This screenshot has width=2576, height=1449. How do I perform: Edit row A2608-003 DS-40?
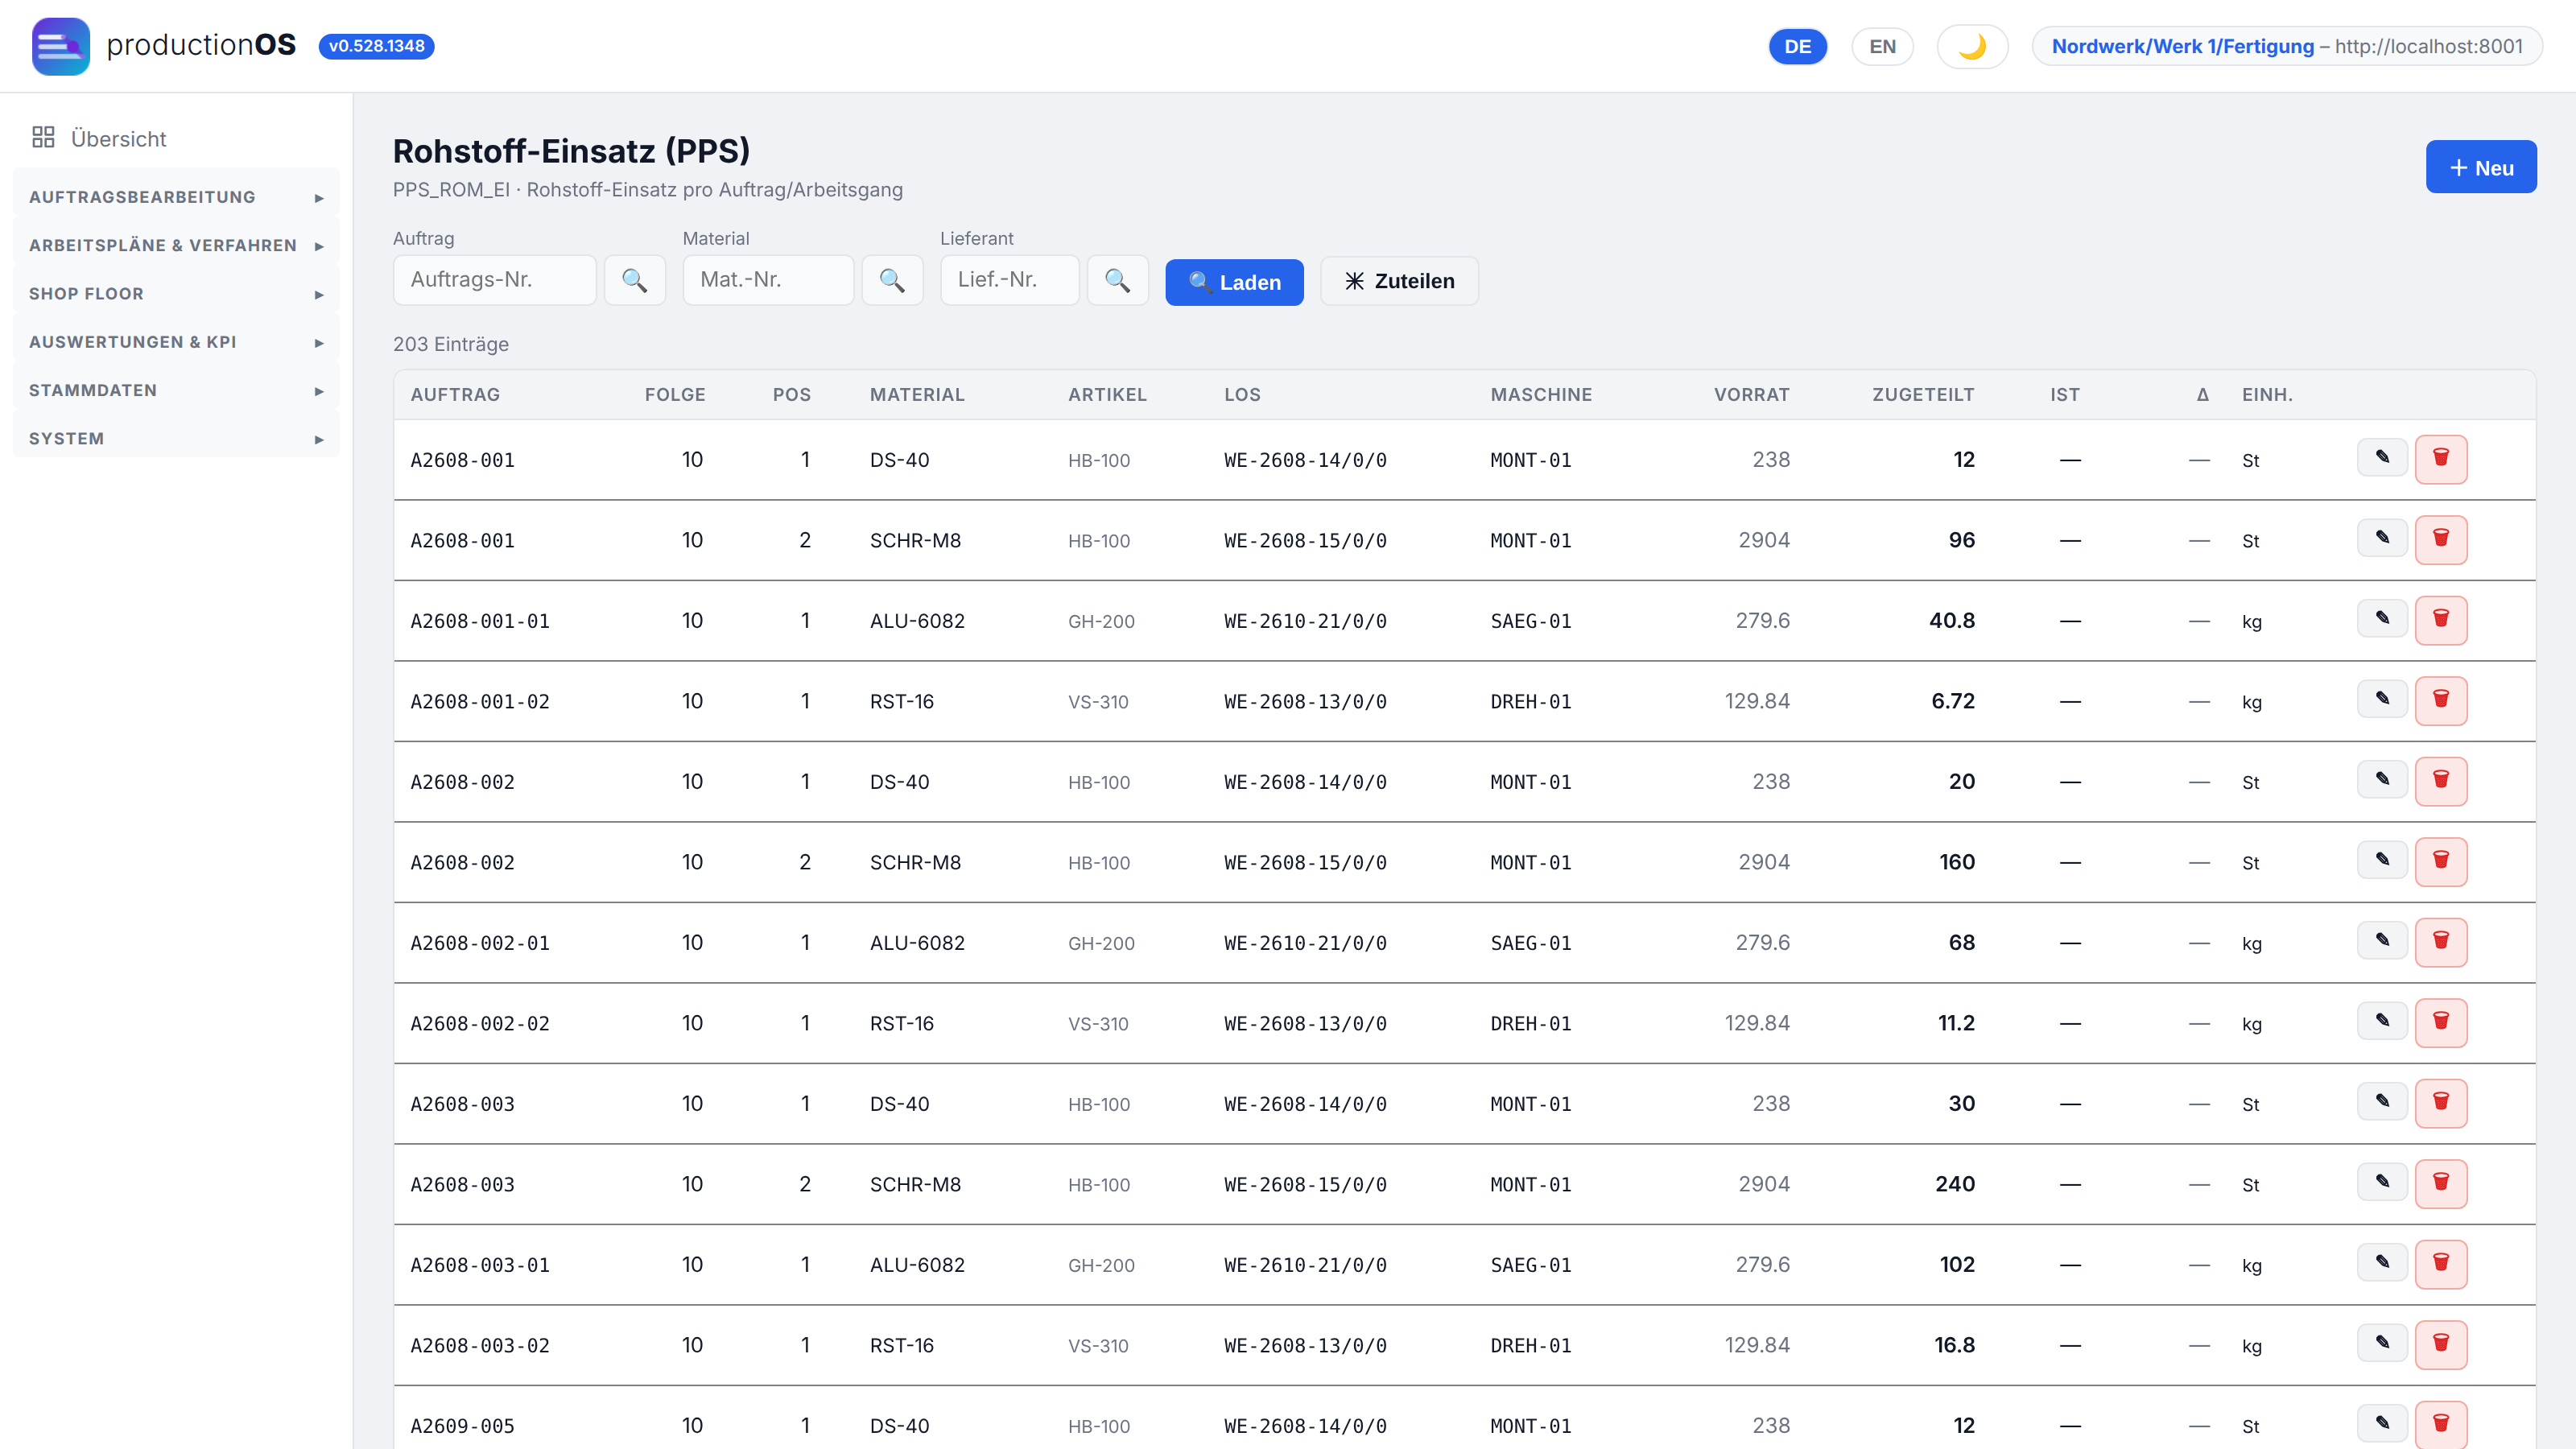(2382, 1102)
